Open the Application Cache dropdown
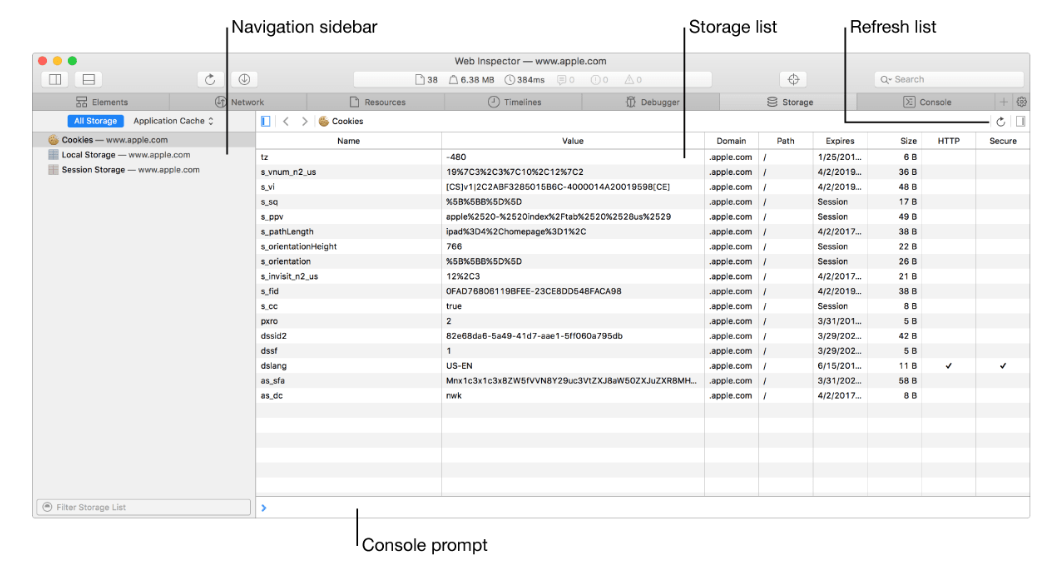Image resolution: width=1062 pixels, height=567 pixels. click(173, 121)
